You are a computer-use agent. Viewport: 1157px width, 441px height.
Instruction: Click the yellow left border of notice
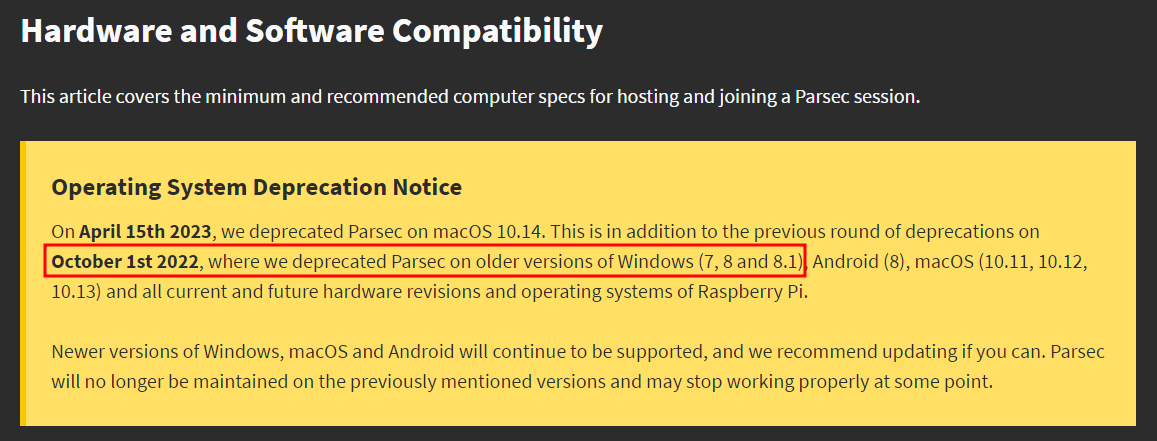pos(23,283)
